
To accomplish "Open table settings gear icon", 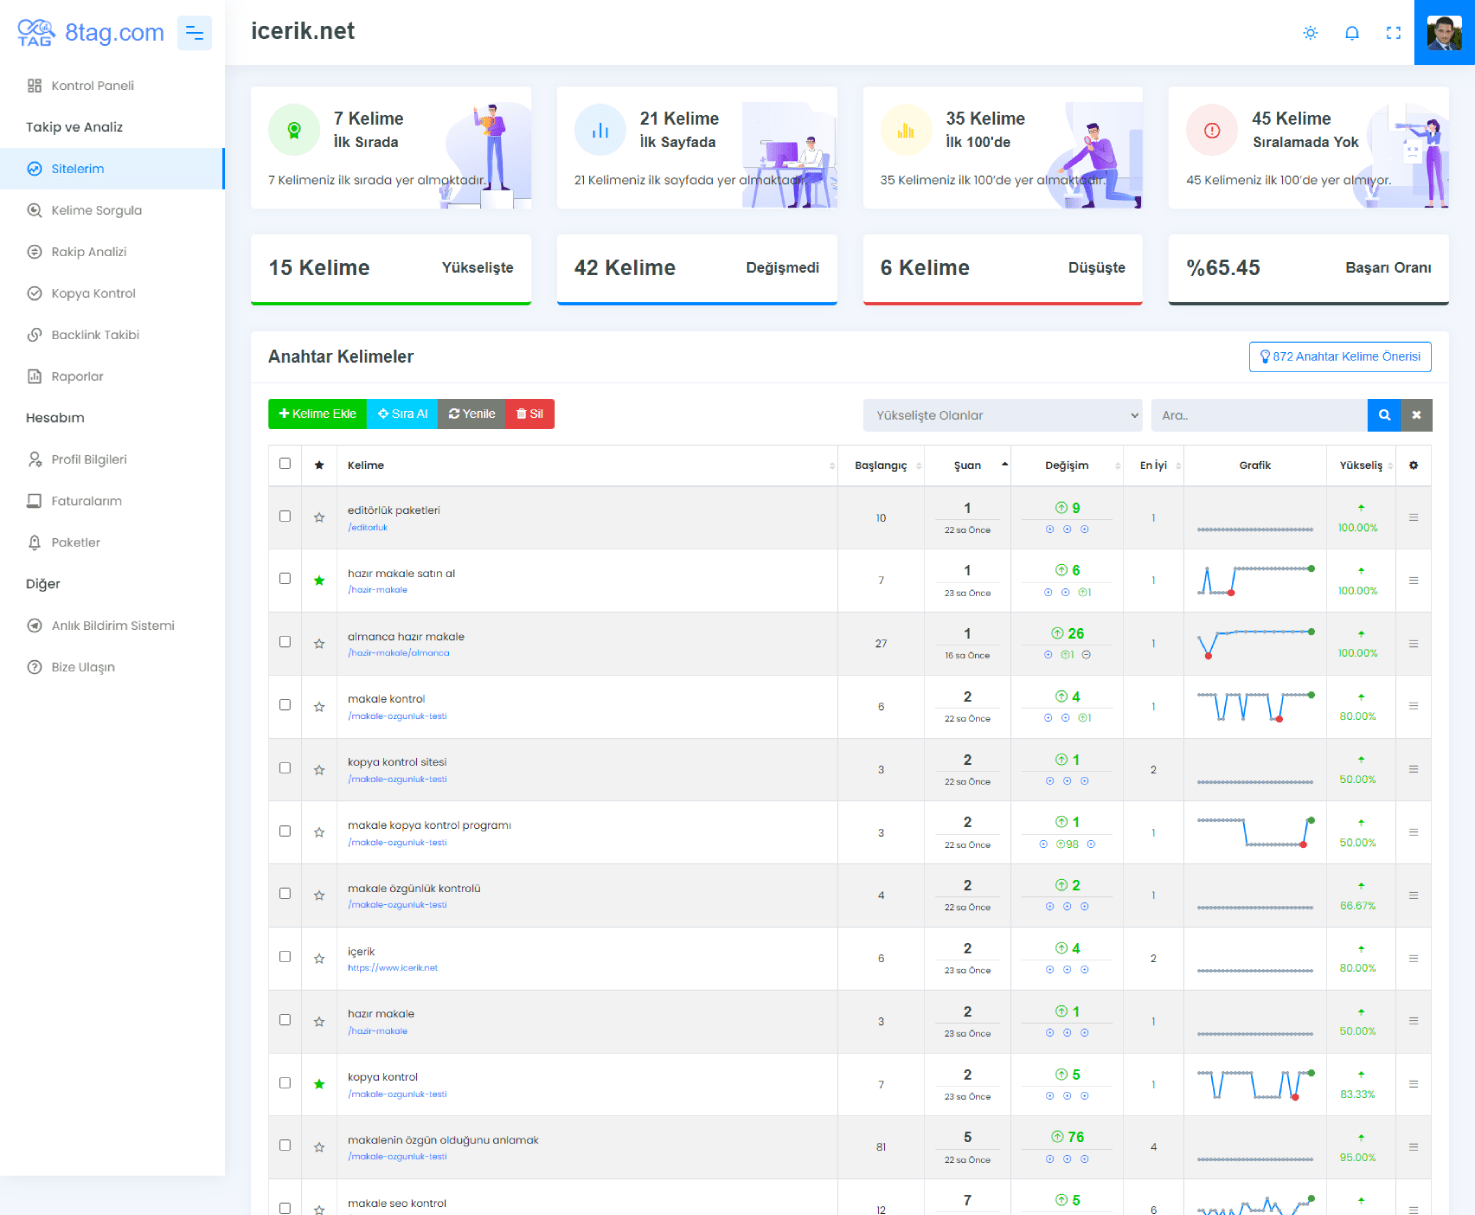I will 1413,465.
